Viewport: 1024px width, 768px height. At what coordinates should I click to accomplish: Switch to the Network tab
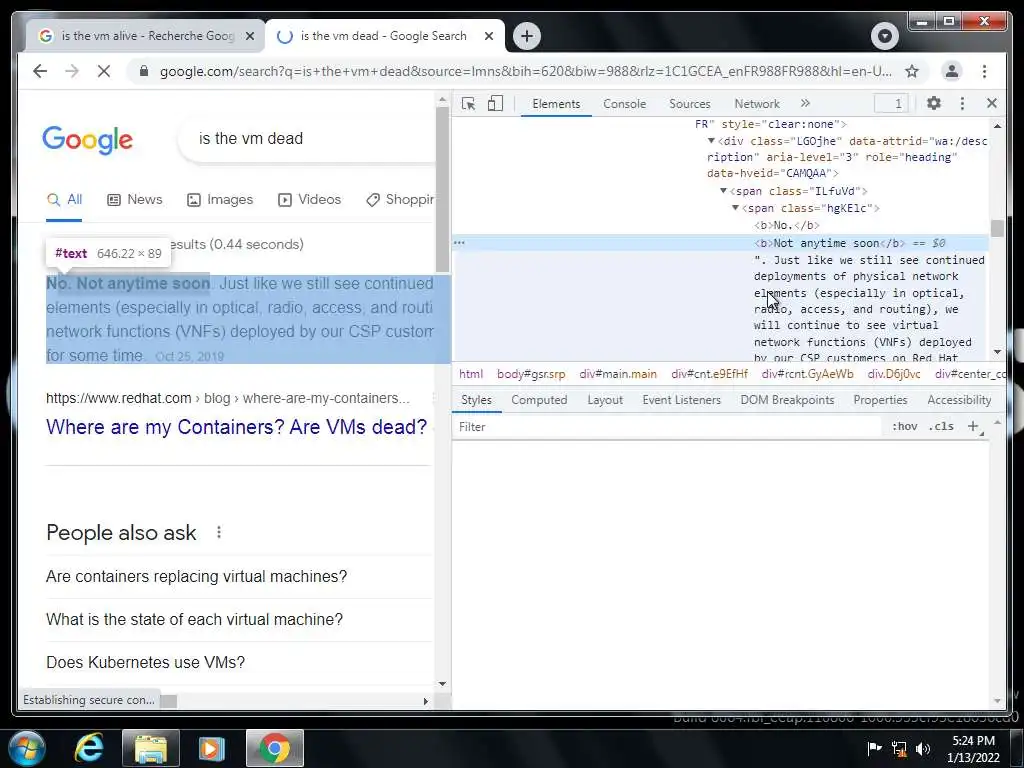click(x=757, y=104)
